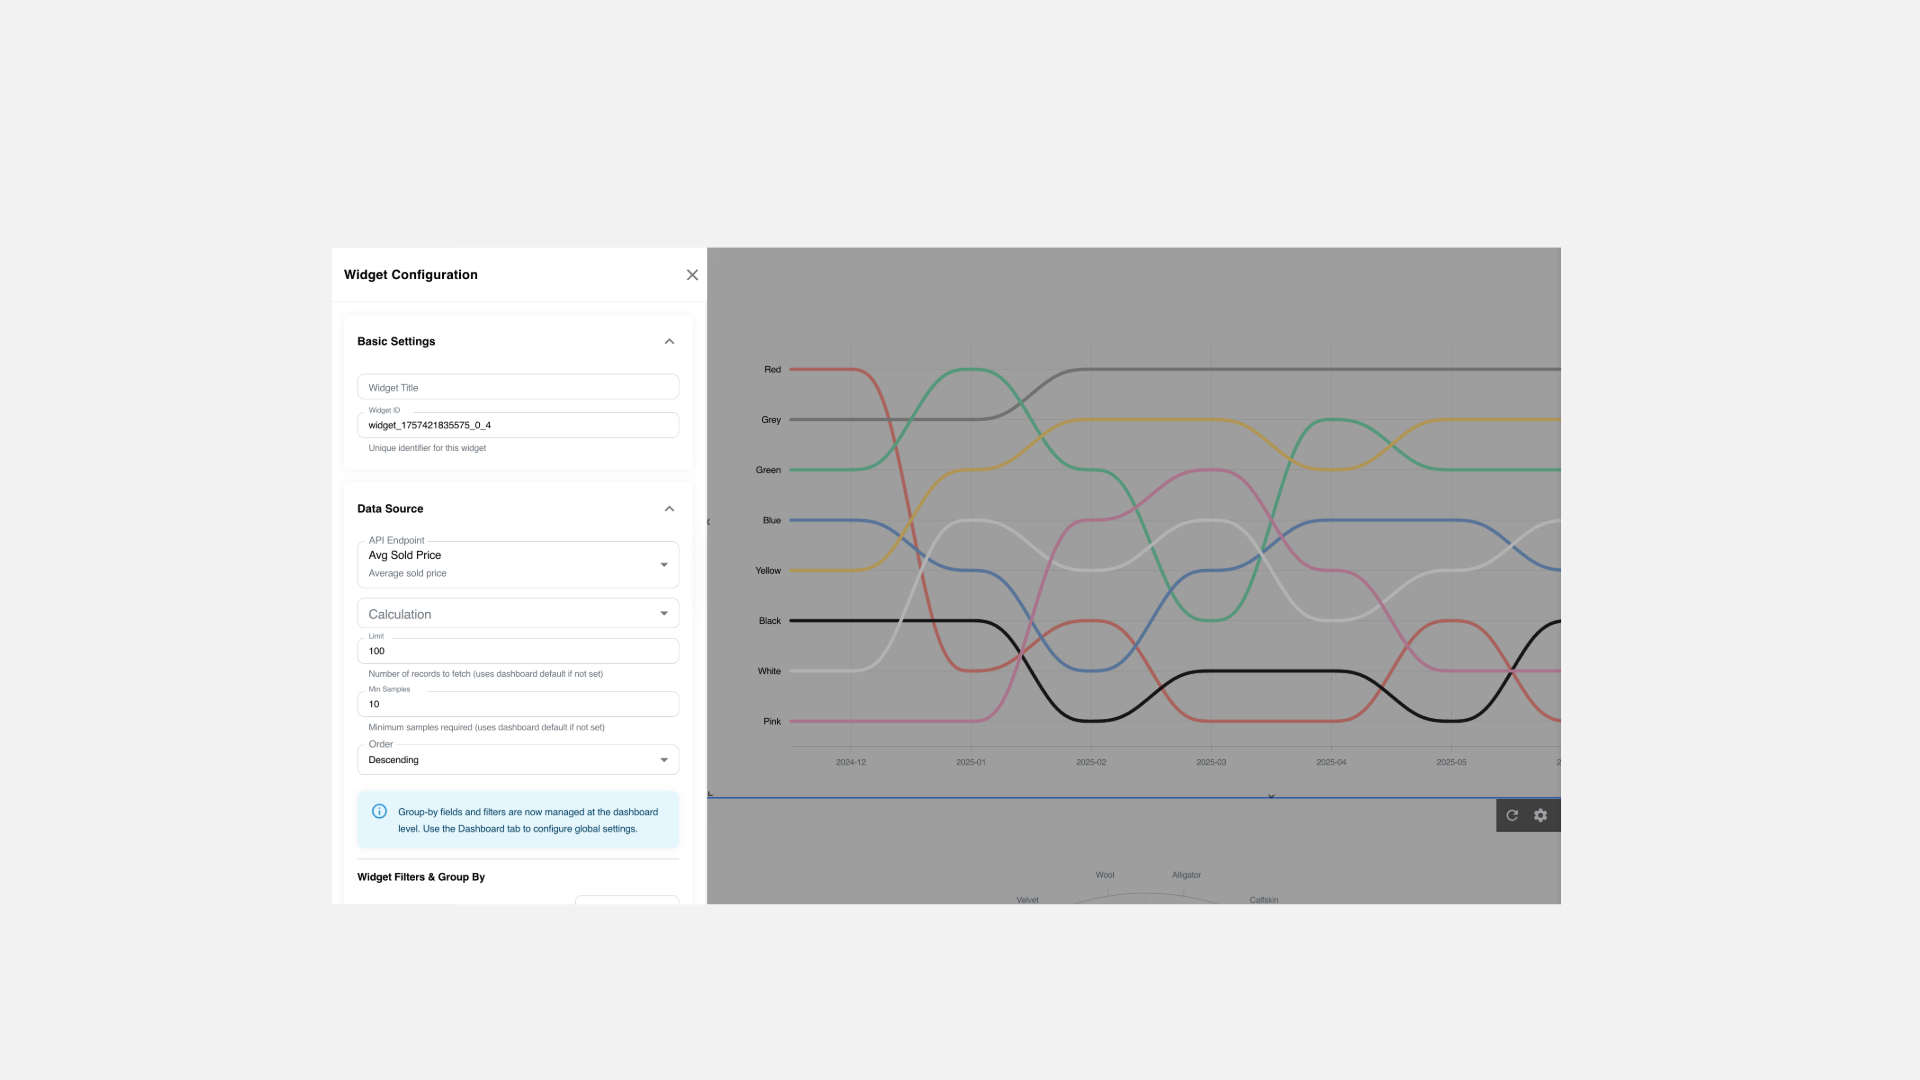Click the chart's small bottom resize chevron

(1271, 797)
